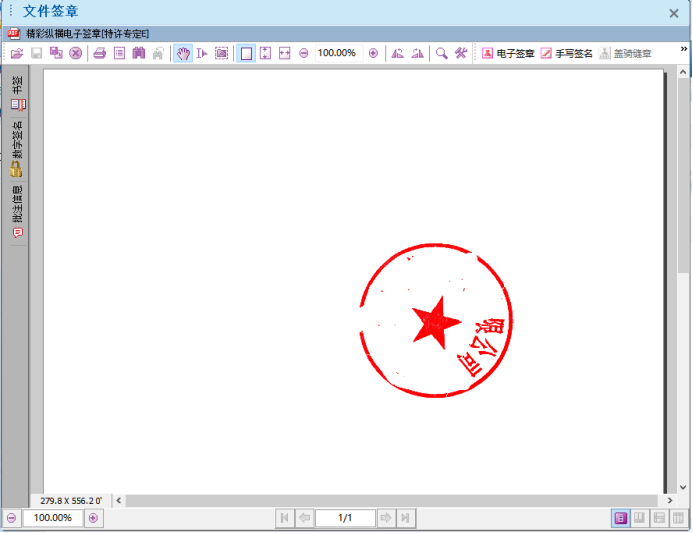The width and height of the screenshot is (693, 533).
Task: Open a file with the folder icon
Action: pos(17,53)
